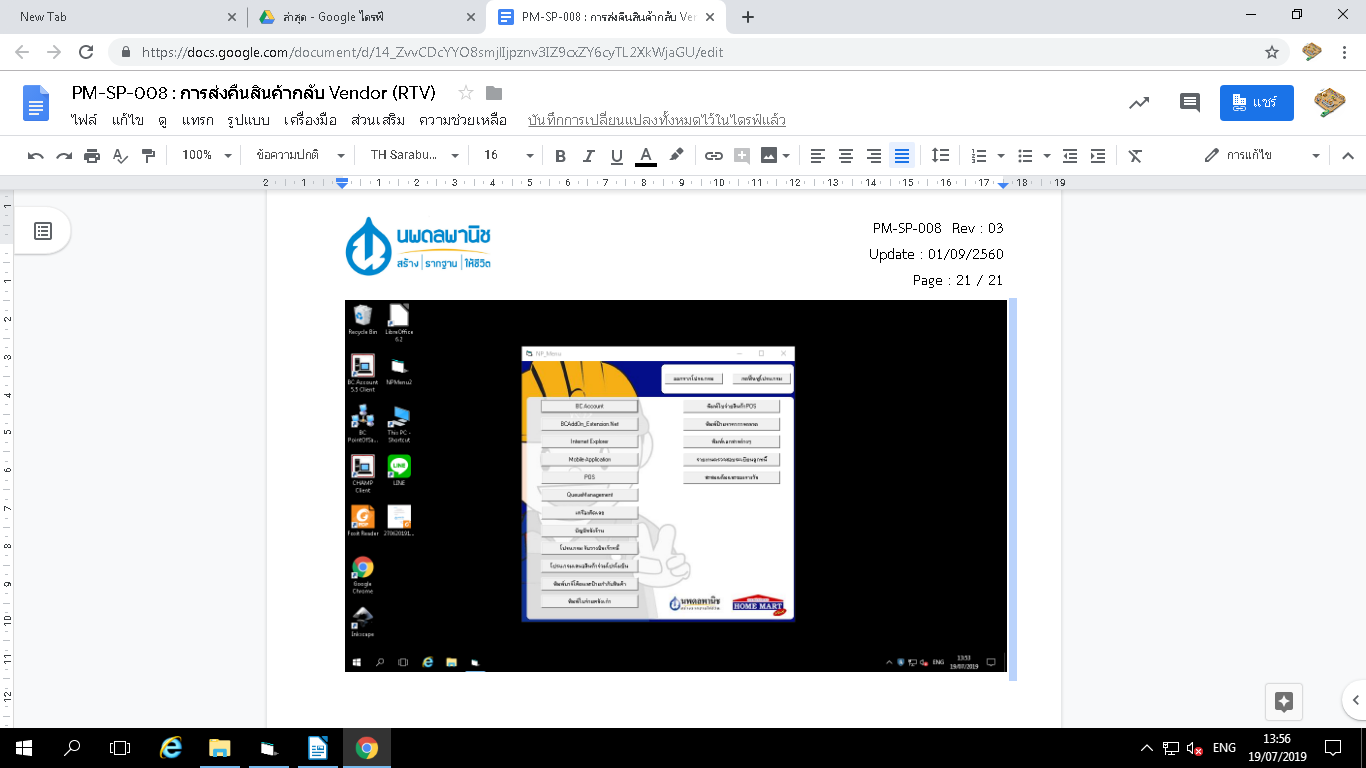The height and width of the screenshot is (768, 1366).
Task: Toggle underline formatting
Action: [x=616, y=156]
